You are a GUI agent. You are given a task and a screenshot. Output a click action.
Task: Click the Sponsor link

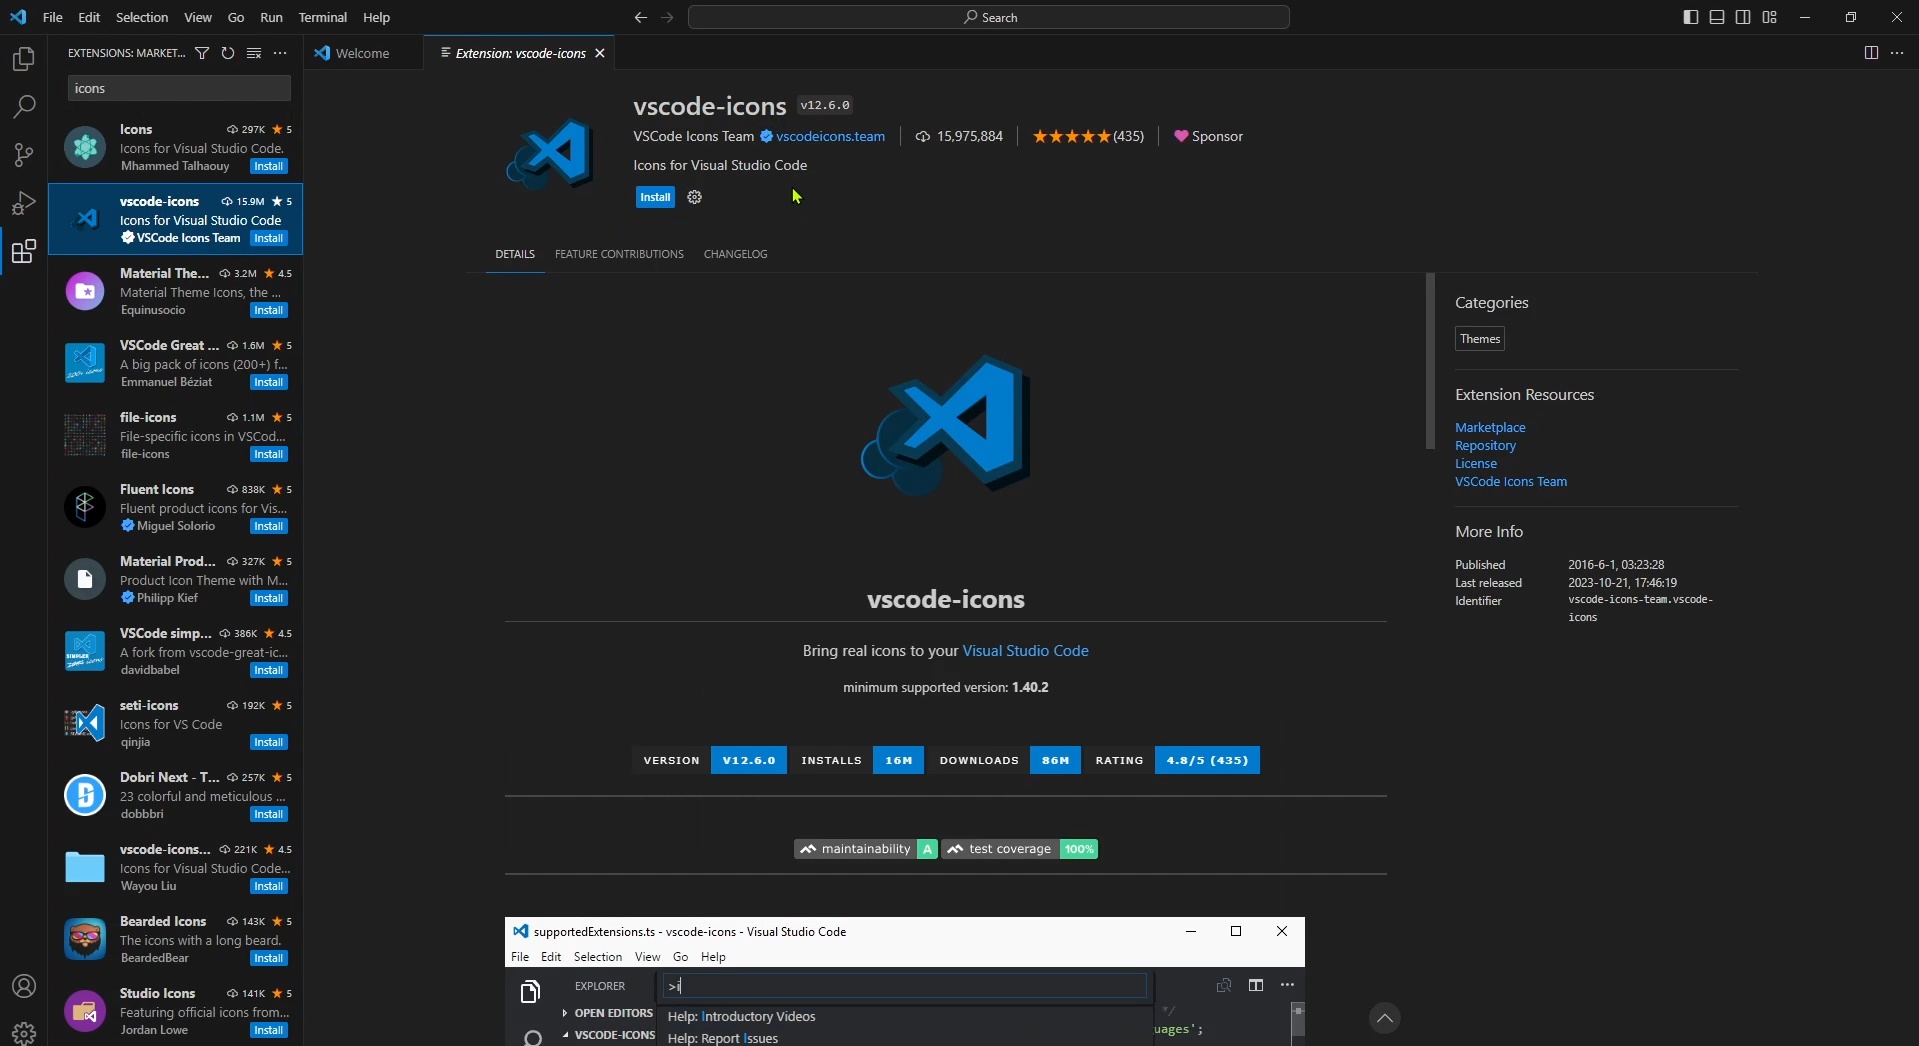(1209, 136)
